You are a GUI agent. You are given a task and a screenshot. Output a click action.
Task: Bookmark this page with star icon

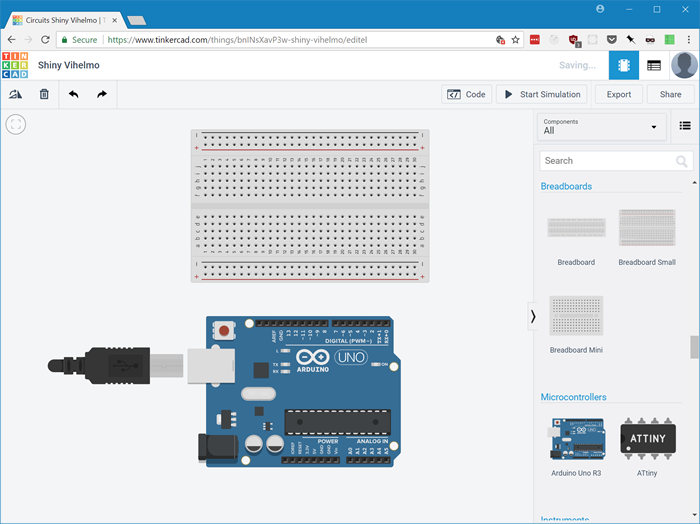[x=516, y=40]
